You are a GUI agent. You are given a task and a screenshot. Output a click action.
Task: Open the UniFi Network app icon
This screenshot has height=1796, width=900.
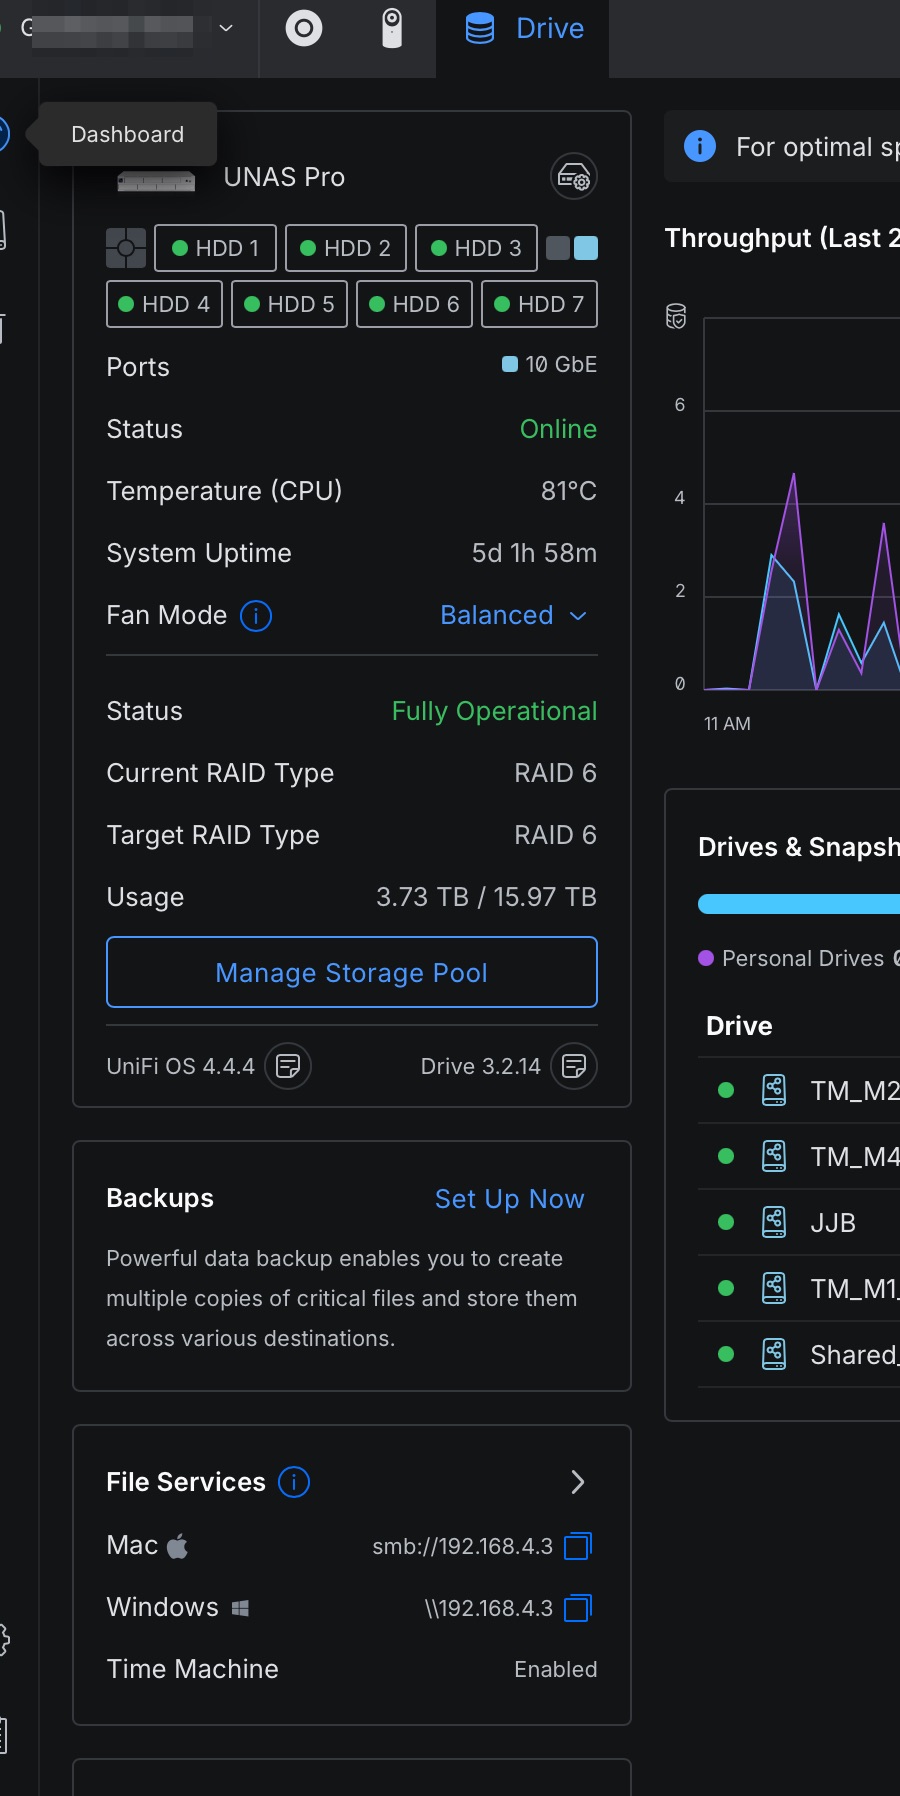tap(304, 29)
